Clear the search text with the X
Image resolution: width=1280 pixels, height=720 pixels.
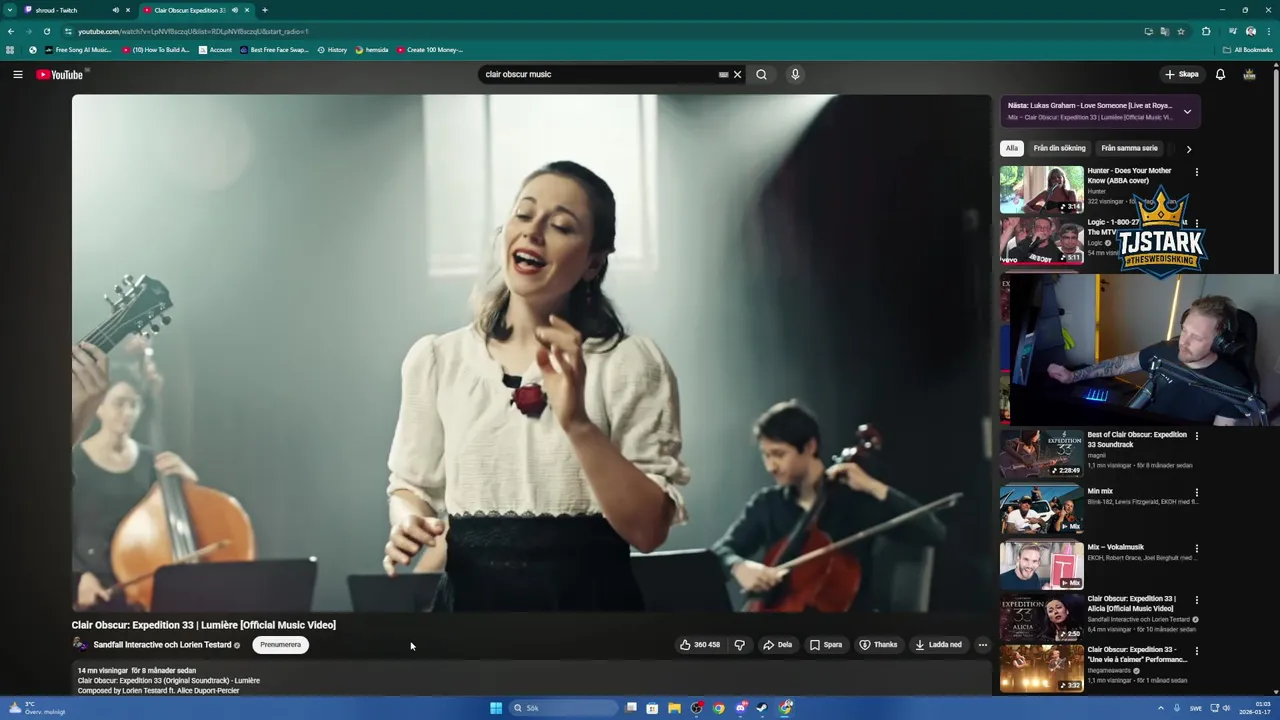pyautogui.click(x=737, y=74)
